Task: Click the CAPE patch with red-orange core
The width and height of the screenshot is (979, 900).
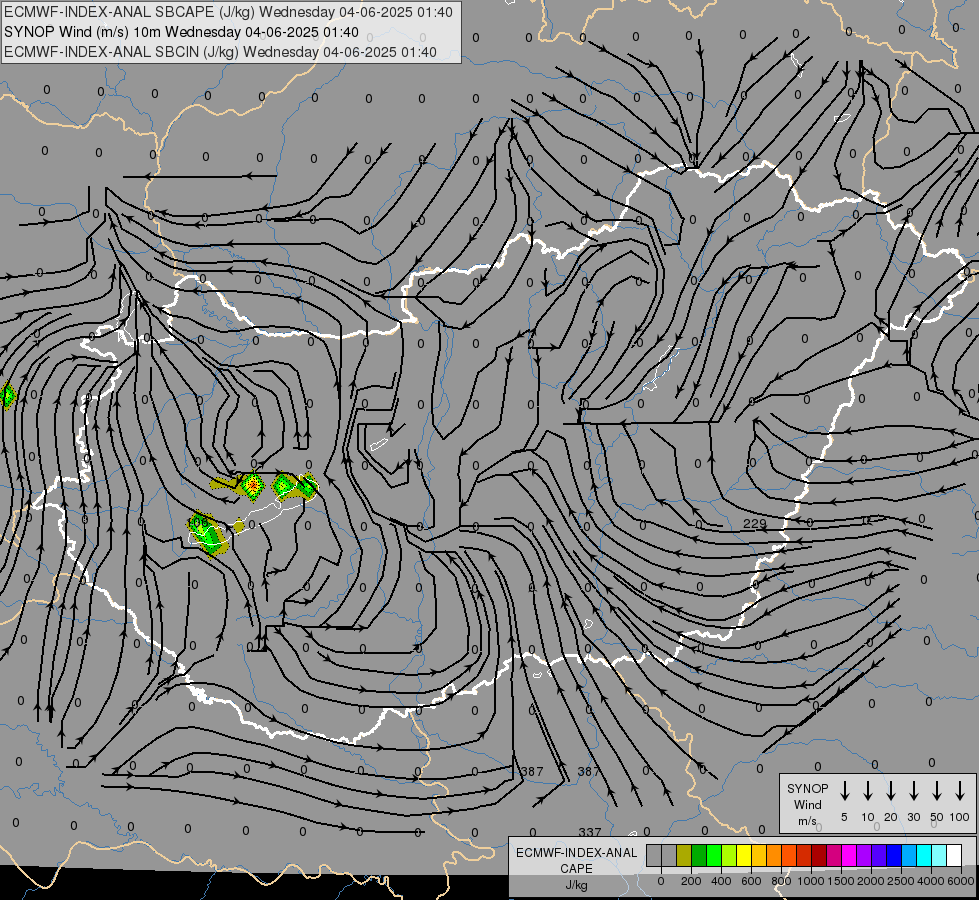Action: tap(252, 485)
